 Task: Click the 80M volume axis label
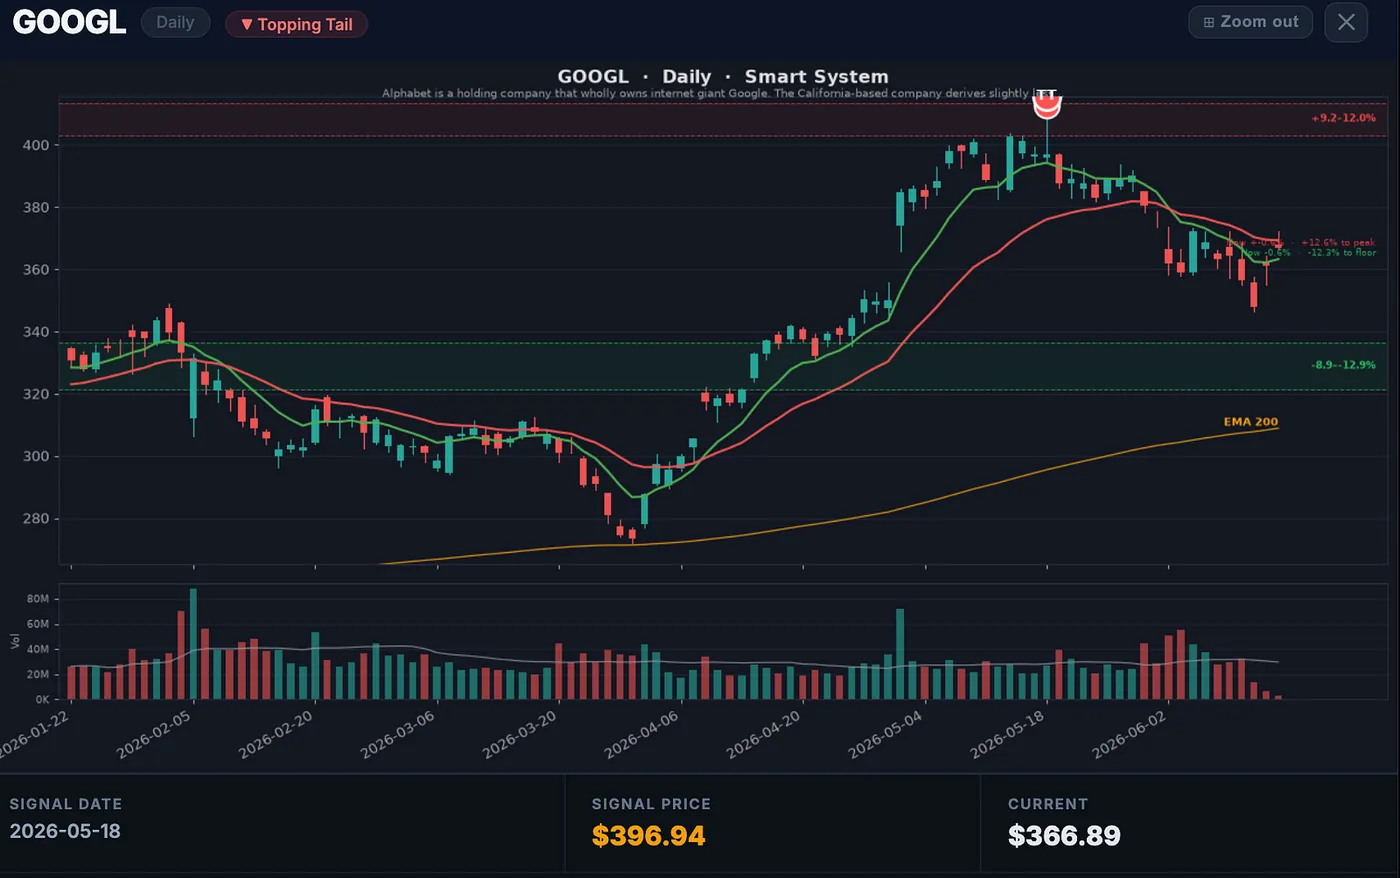coord(38,599)
